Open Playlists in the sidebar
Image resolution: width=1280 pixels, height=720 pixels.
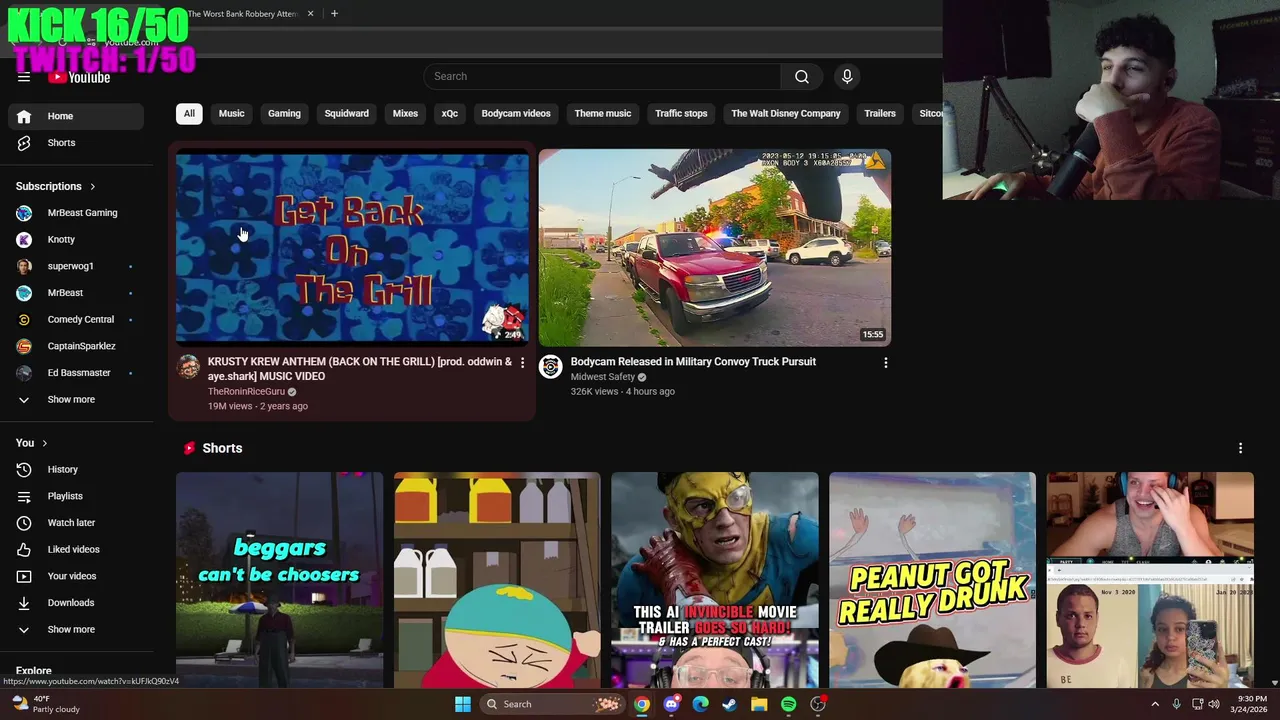click(76, 496)
